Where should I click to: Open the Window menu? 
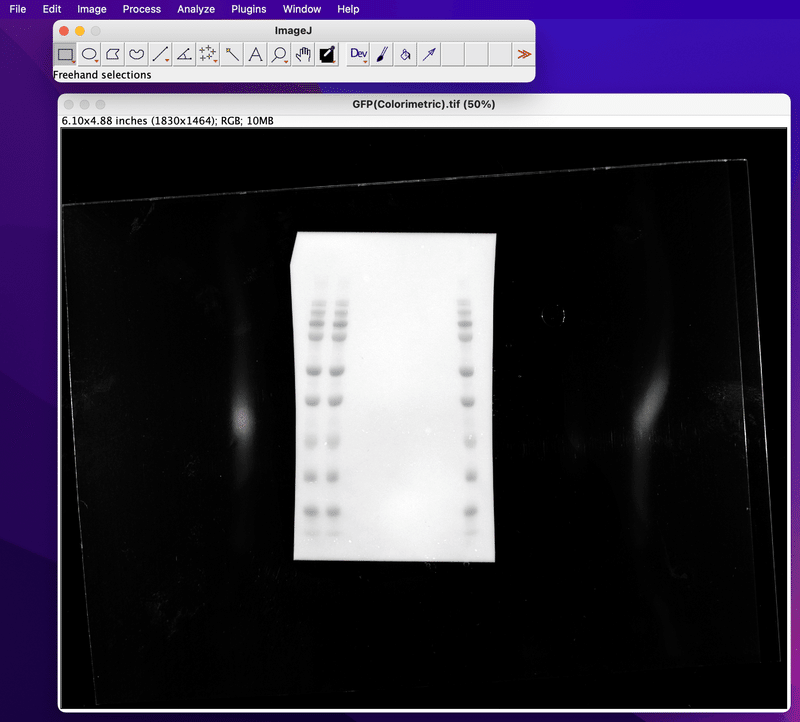(x=302, y=9)
